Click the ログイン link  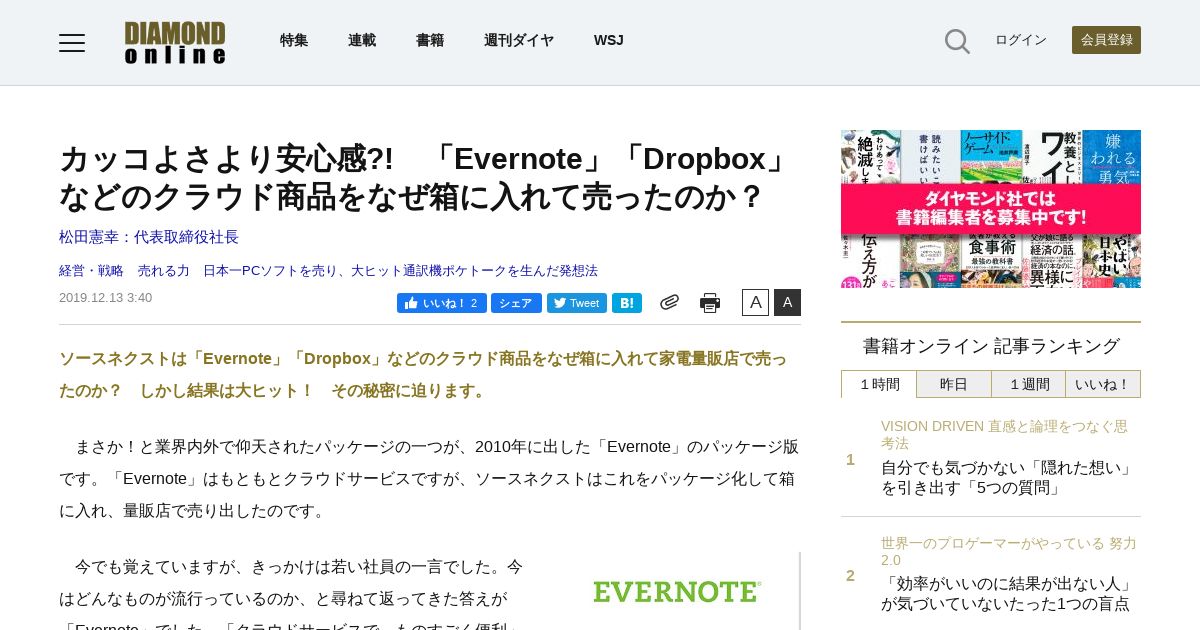pos(1021,40)
